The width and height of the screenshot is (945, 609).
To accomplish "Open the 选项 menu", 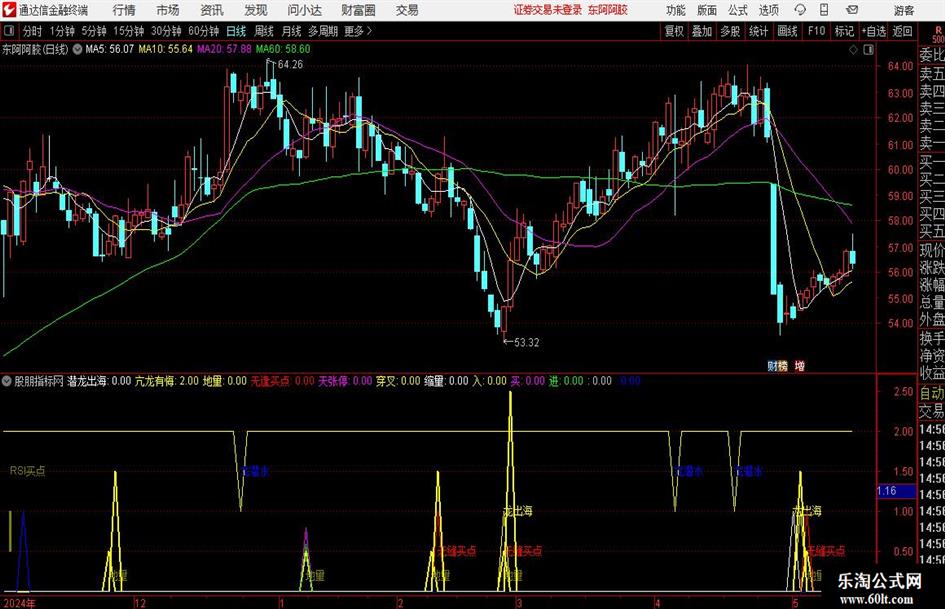I will point(769,10).
